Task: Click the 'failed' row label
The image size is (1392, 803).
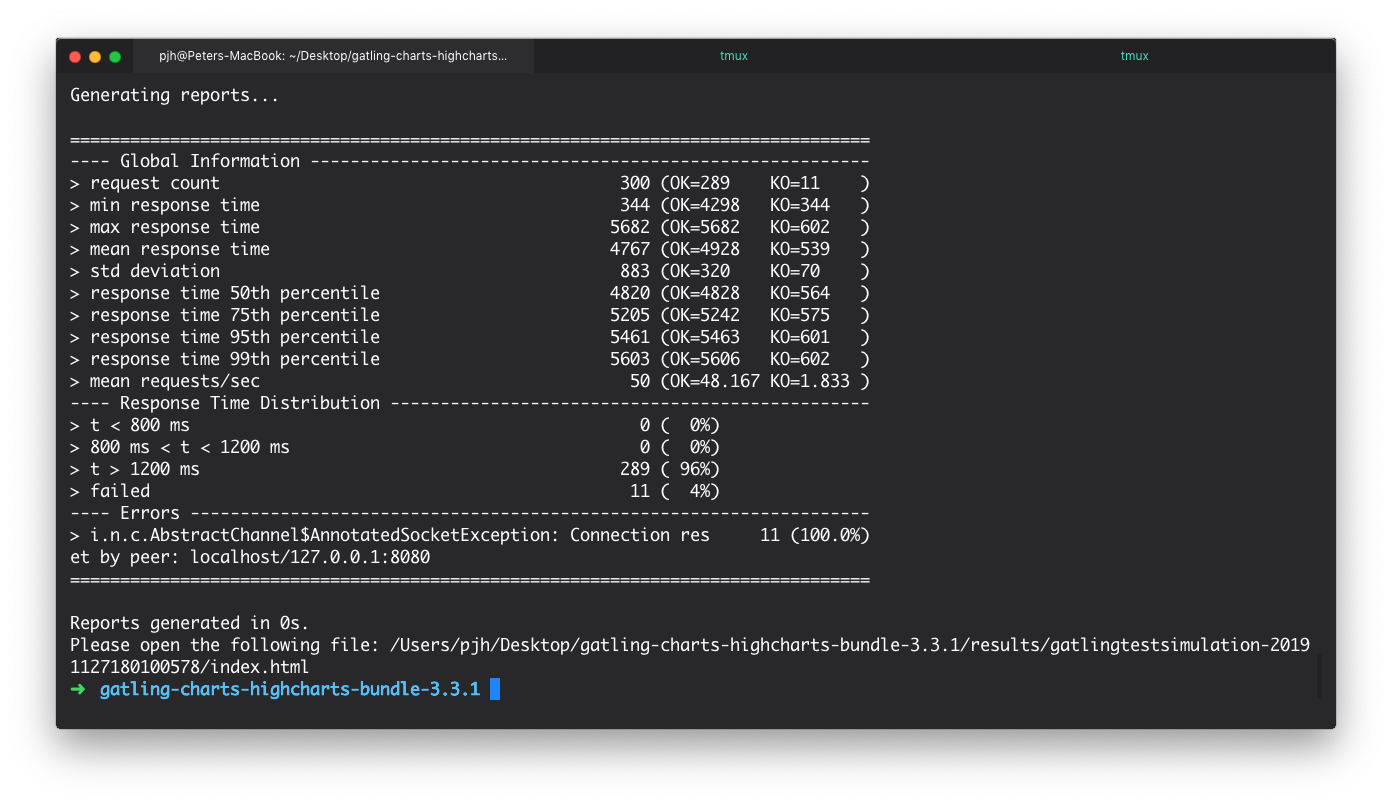Action: point(120,491)
